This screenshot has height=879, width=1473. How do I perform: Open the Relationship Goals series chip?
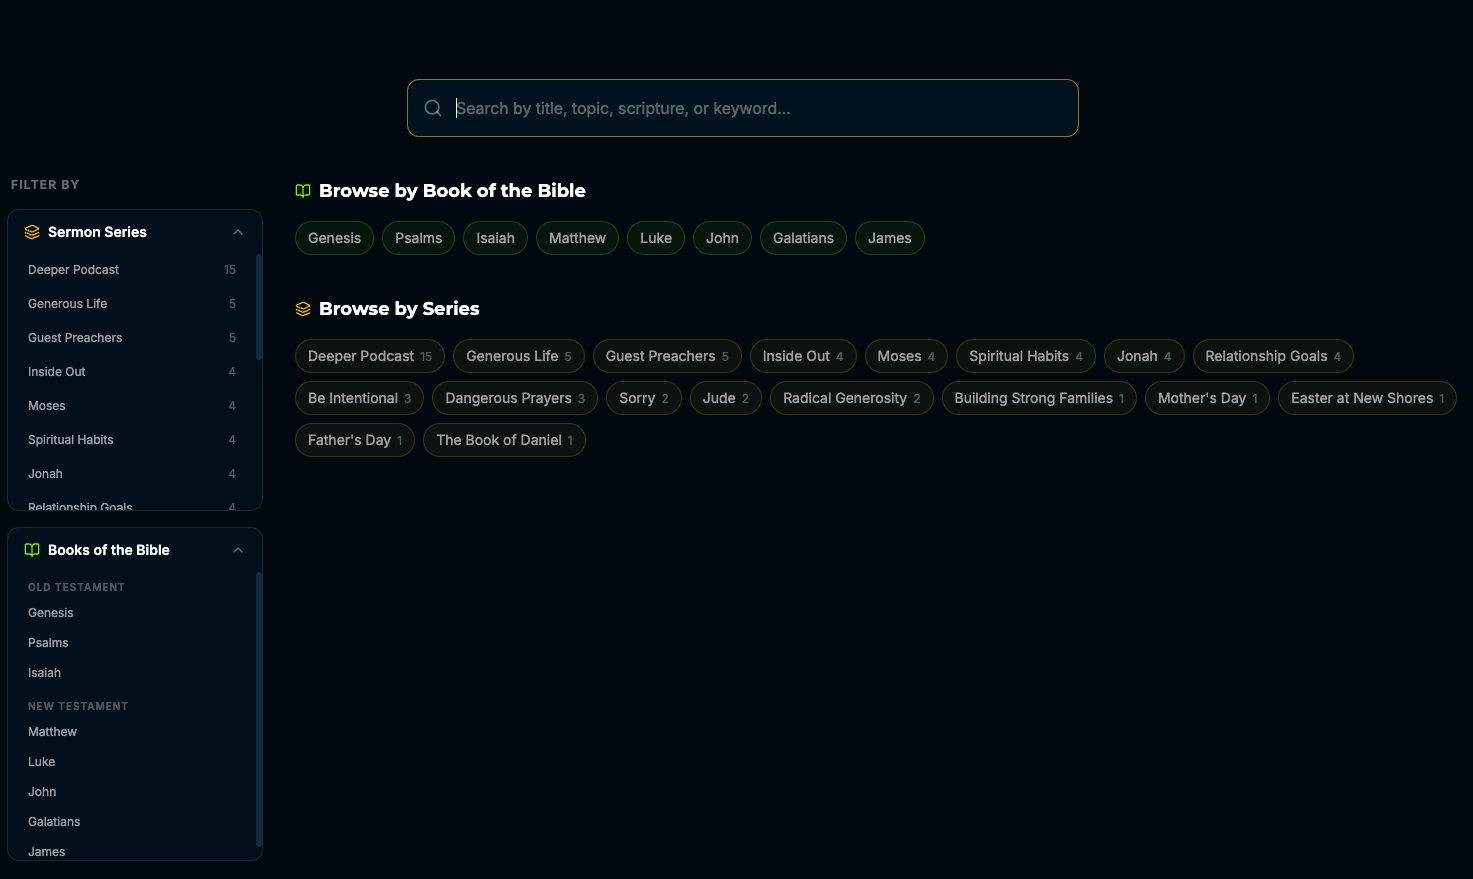click(x=1273, y=356)
